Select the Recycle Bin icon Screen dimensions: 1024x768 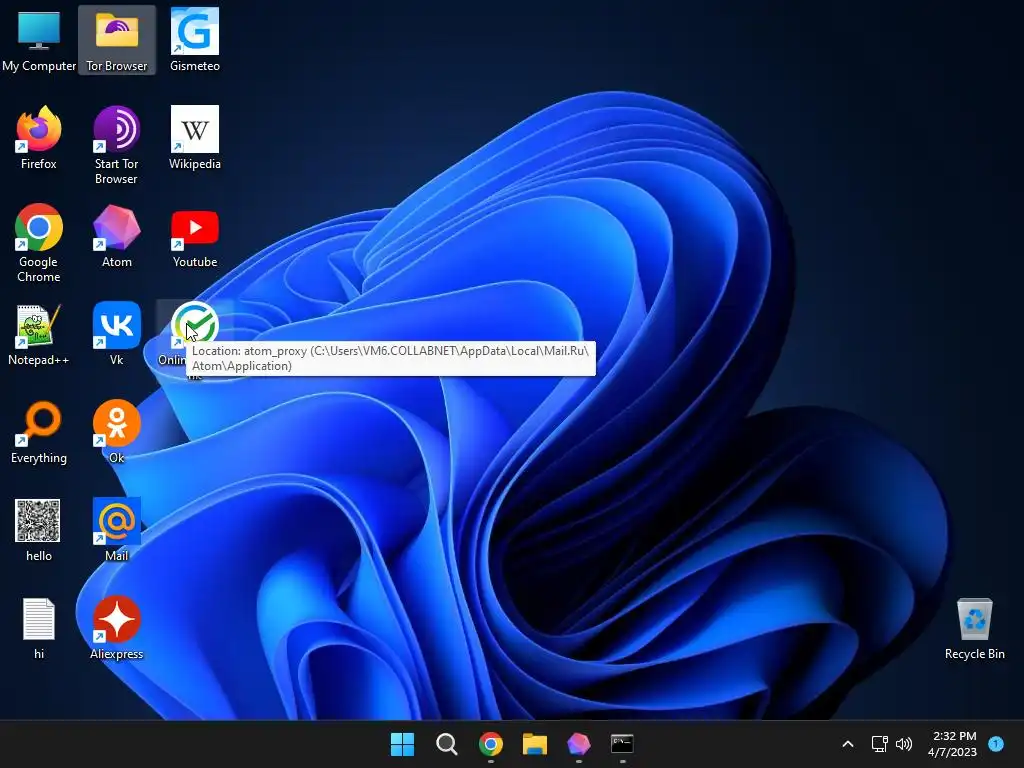click(974, 628)
